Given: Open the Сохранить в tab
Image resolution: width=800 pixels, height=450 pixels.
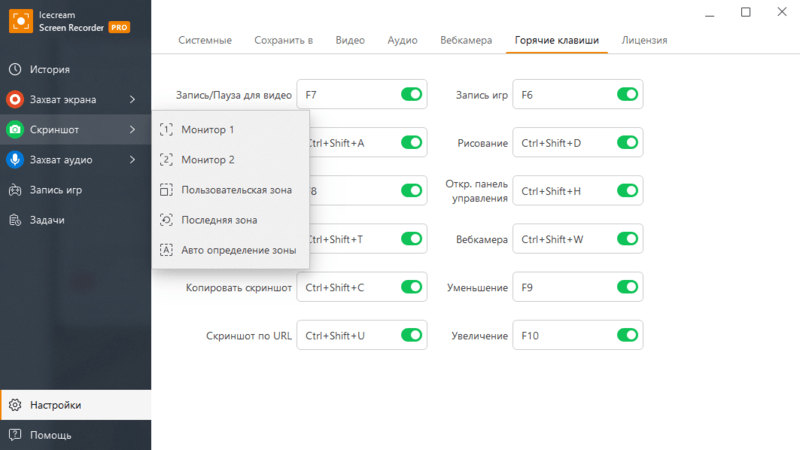Looking at the screenshot, I should (x=283, y=40).
